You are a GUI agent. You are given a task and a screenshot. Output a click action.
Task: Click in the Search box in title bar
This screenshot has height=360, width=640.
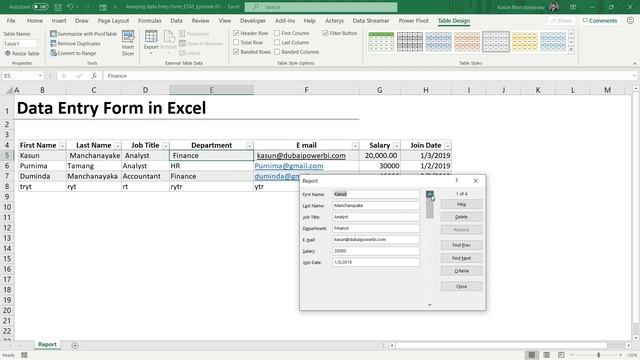coord(321,7)
